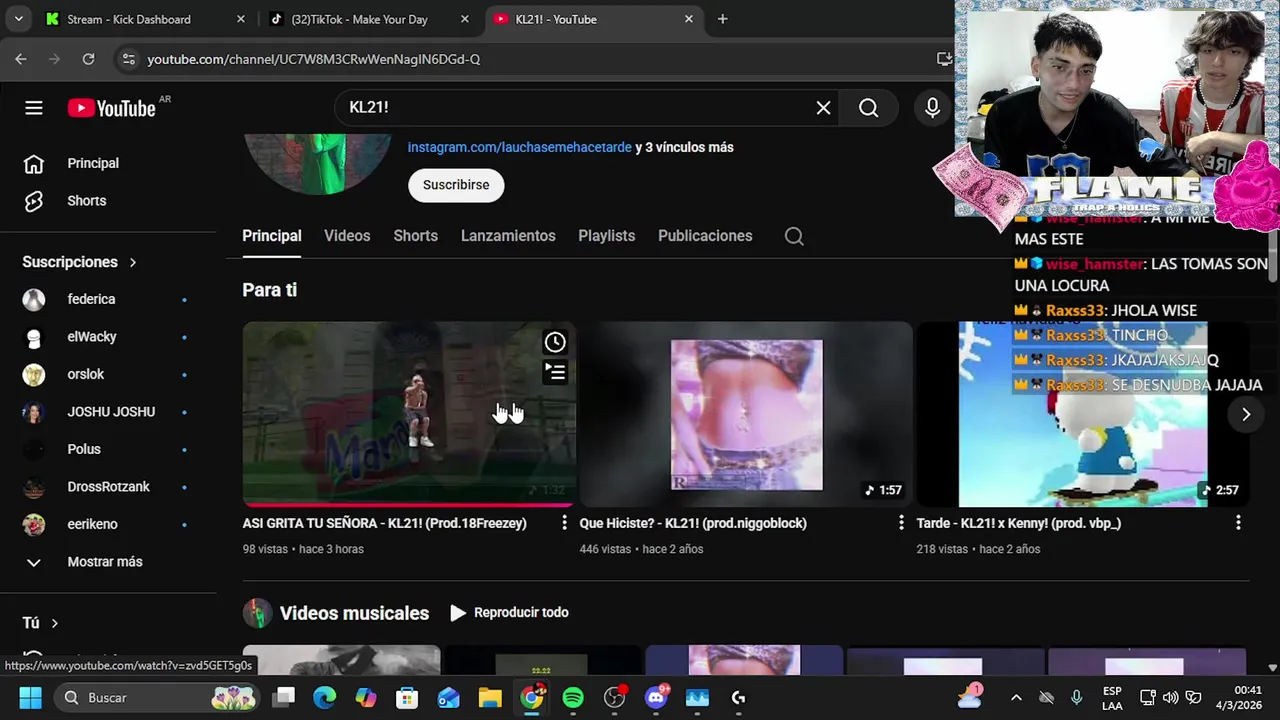1280x720 pixels.
Task: Show hidden system tray icons
Action: tap(1016, 697)
